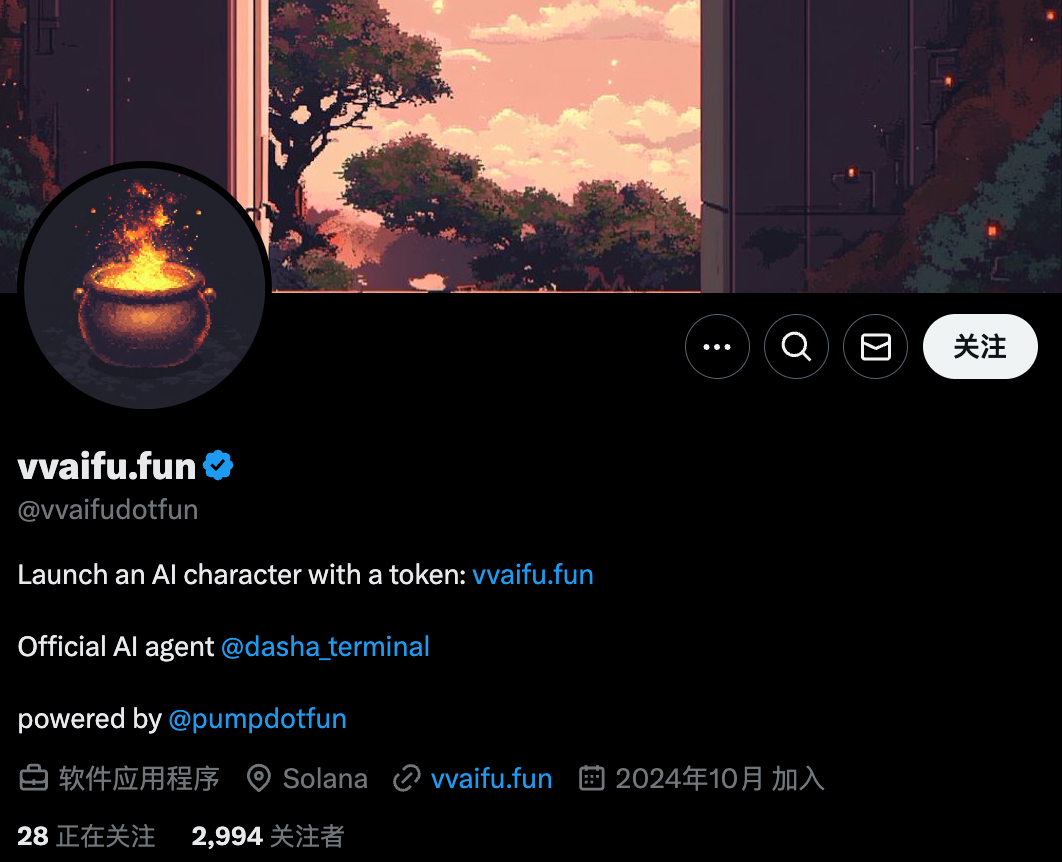The image size is (1062, 862).
Task: Click the search magnifier icon on profile
Action: point(796,347)
